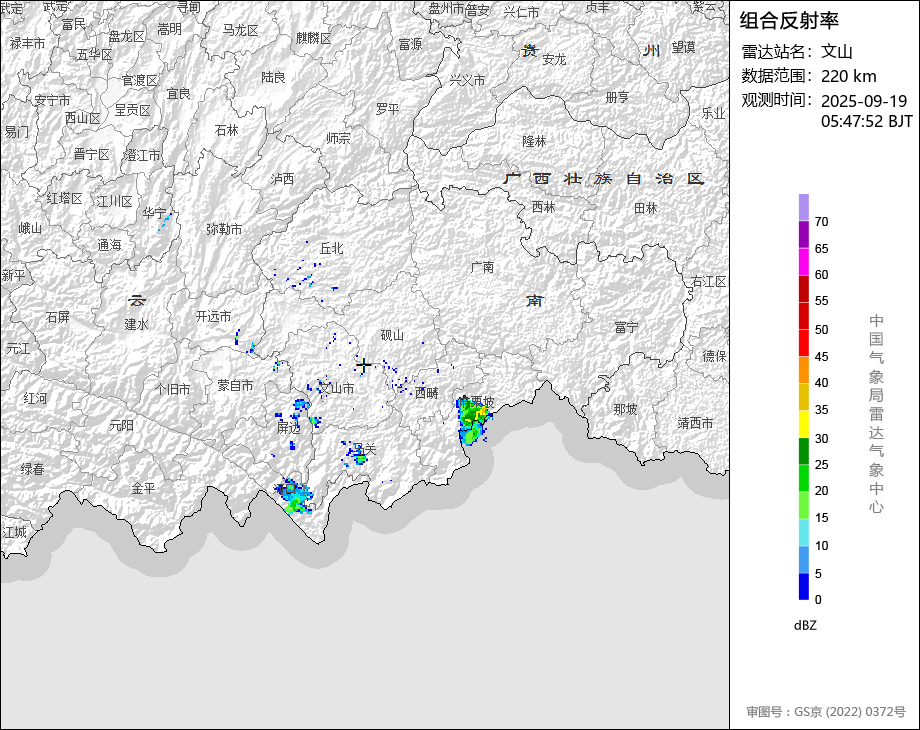Click the '组合反射率' title text

click(x=789, y=21)
